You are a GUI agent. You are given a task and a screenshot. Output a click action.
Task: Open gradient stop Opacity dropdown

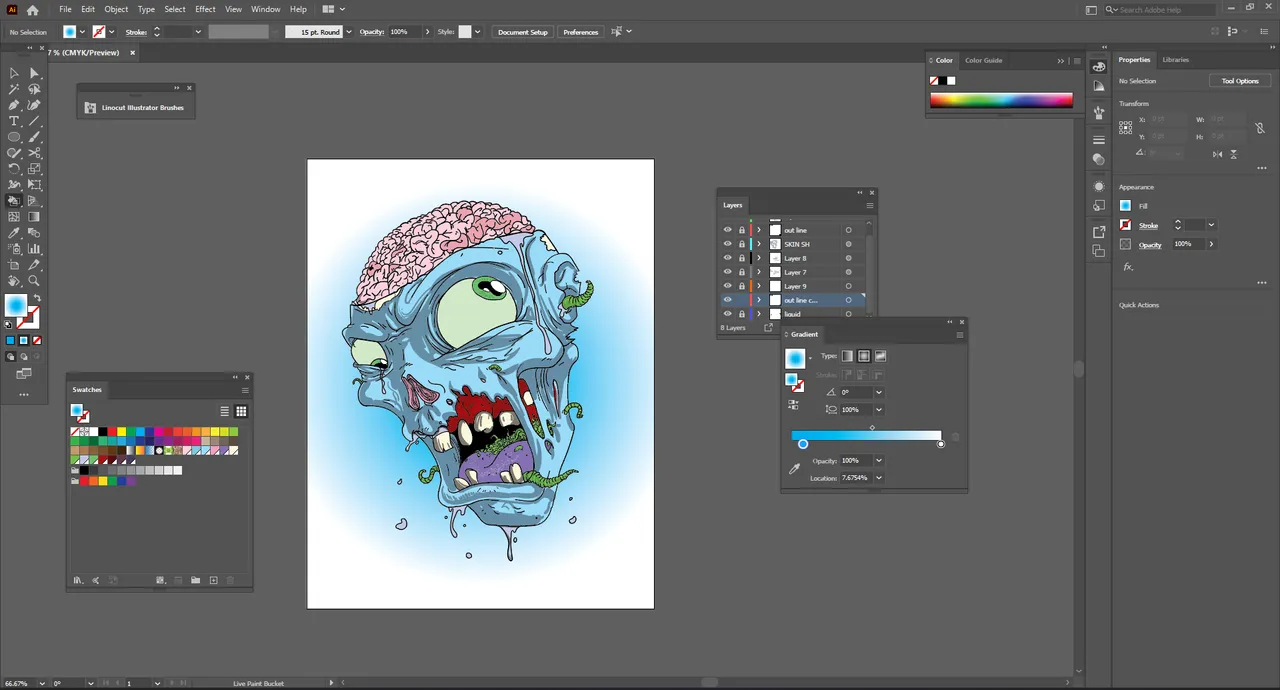[878, 460]
